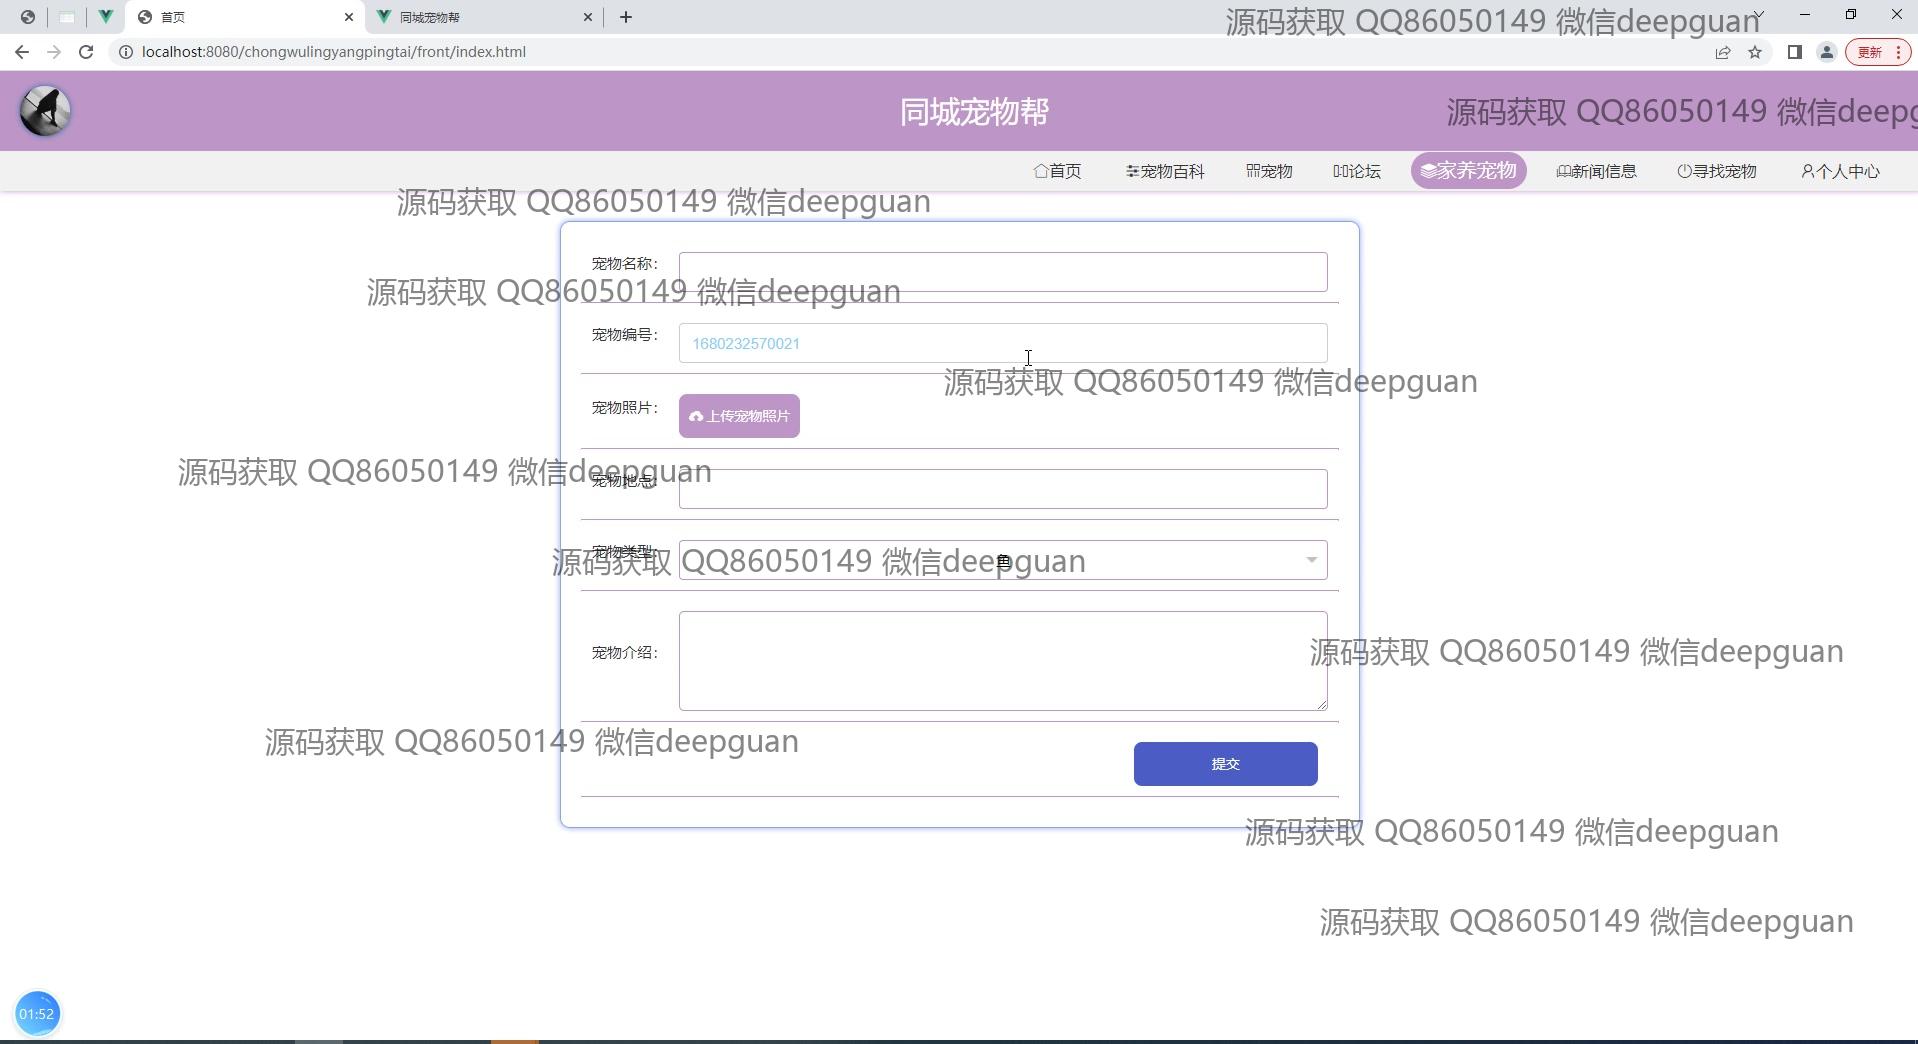Viewport: 1918px width, 1044px height.
Task: Open the tab search chevron in the title bar
Action: [1759, 15]
